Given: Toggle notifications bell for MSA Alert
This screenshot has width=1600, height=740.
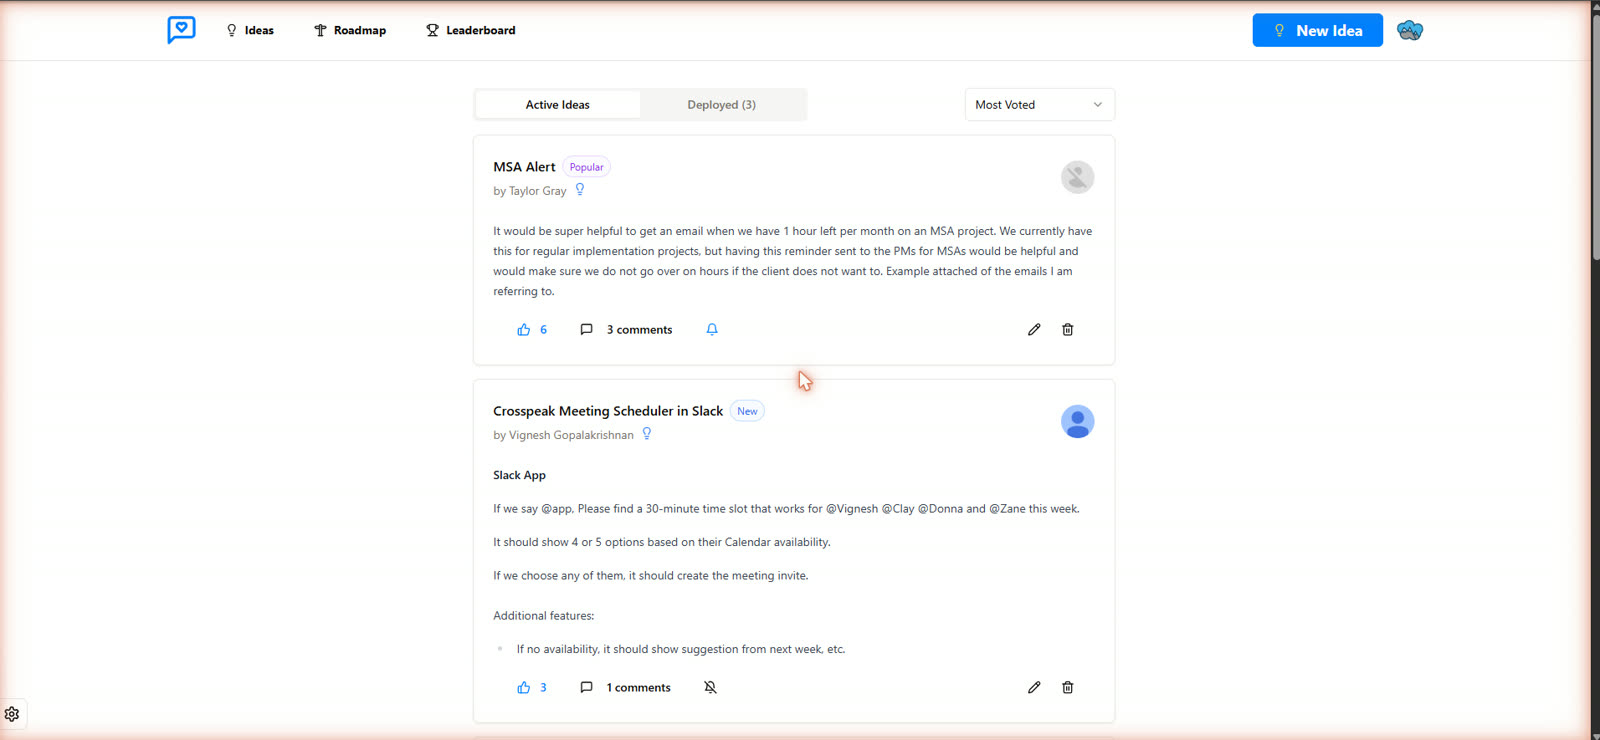Looking at the screenshot, I should coord(712,329).
